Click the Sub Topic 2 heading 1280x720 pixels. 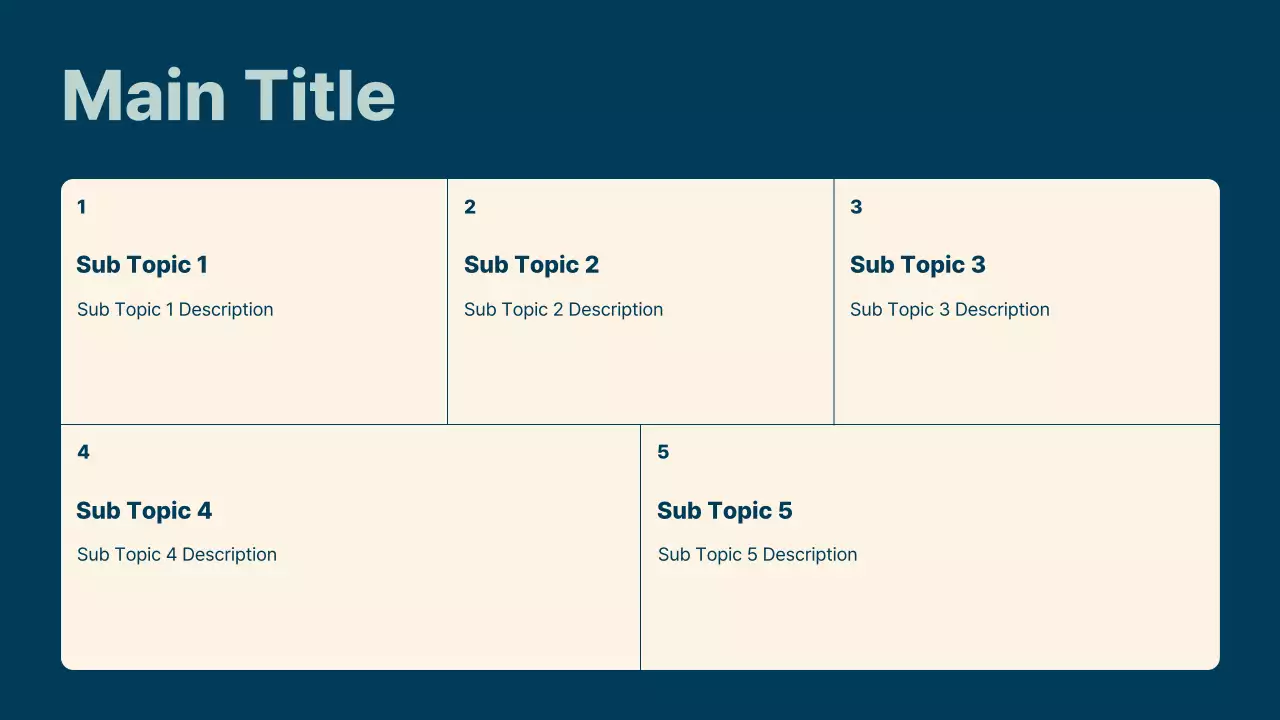(x=531, y=265)
